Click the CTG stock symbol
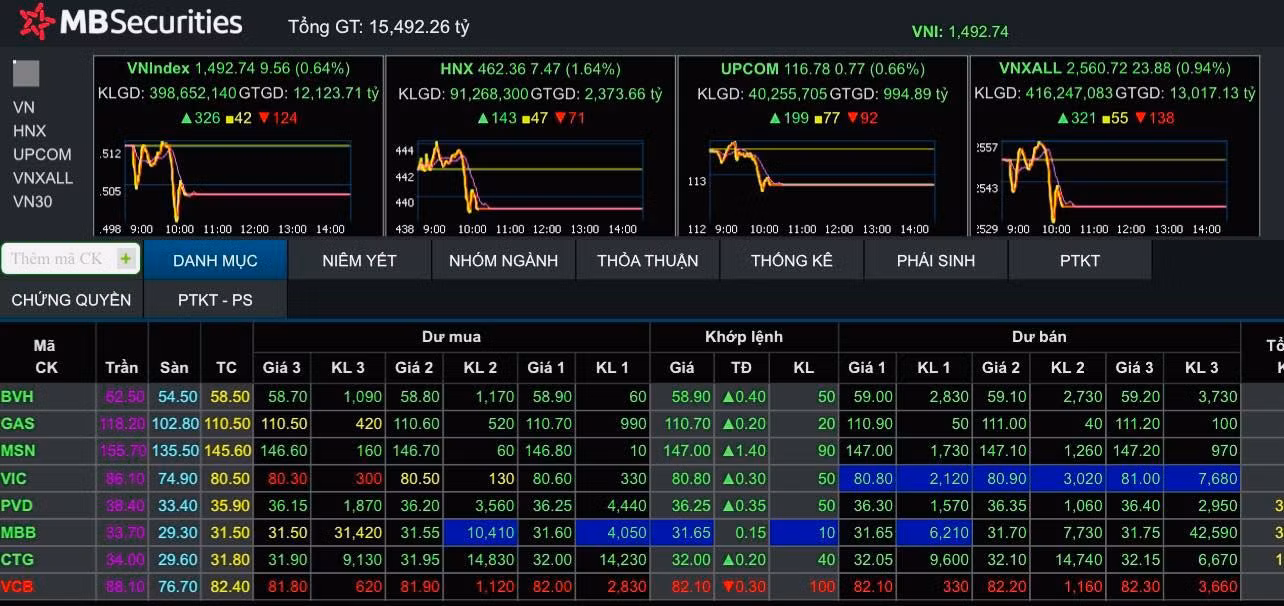The width and height of the screenshot is (1284, 606). 17,560
